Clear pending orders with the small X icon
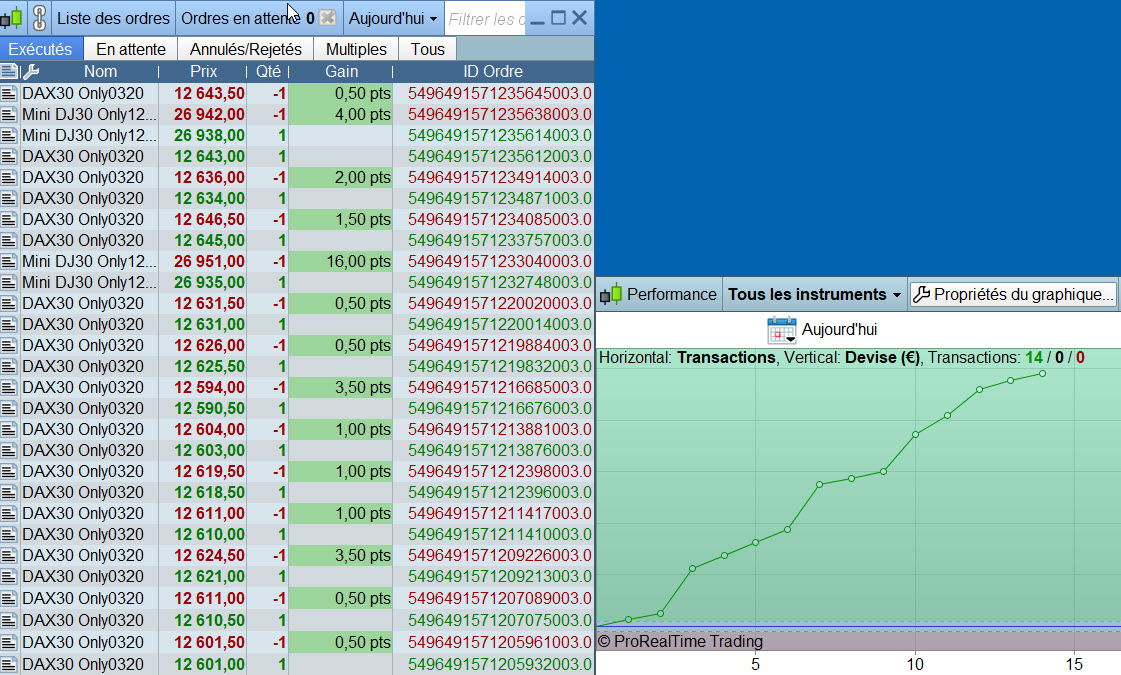The image size is (1121, 675). (x=327, y=18)
